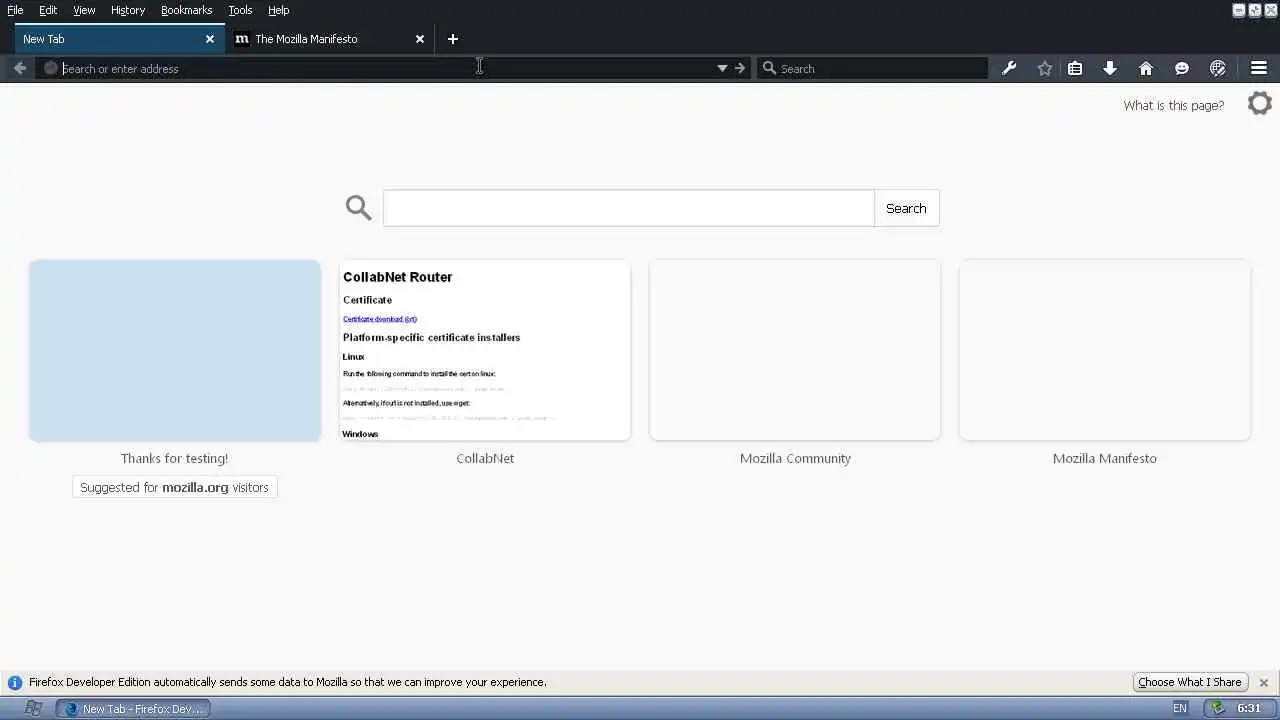Open the Help menu
This screenshot has width=1280, height=720.
tap(279, 10)
